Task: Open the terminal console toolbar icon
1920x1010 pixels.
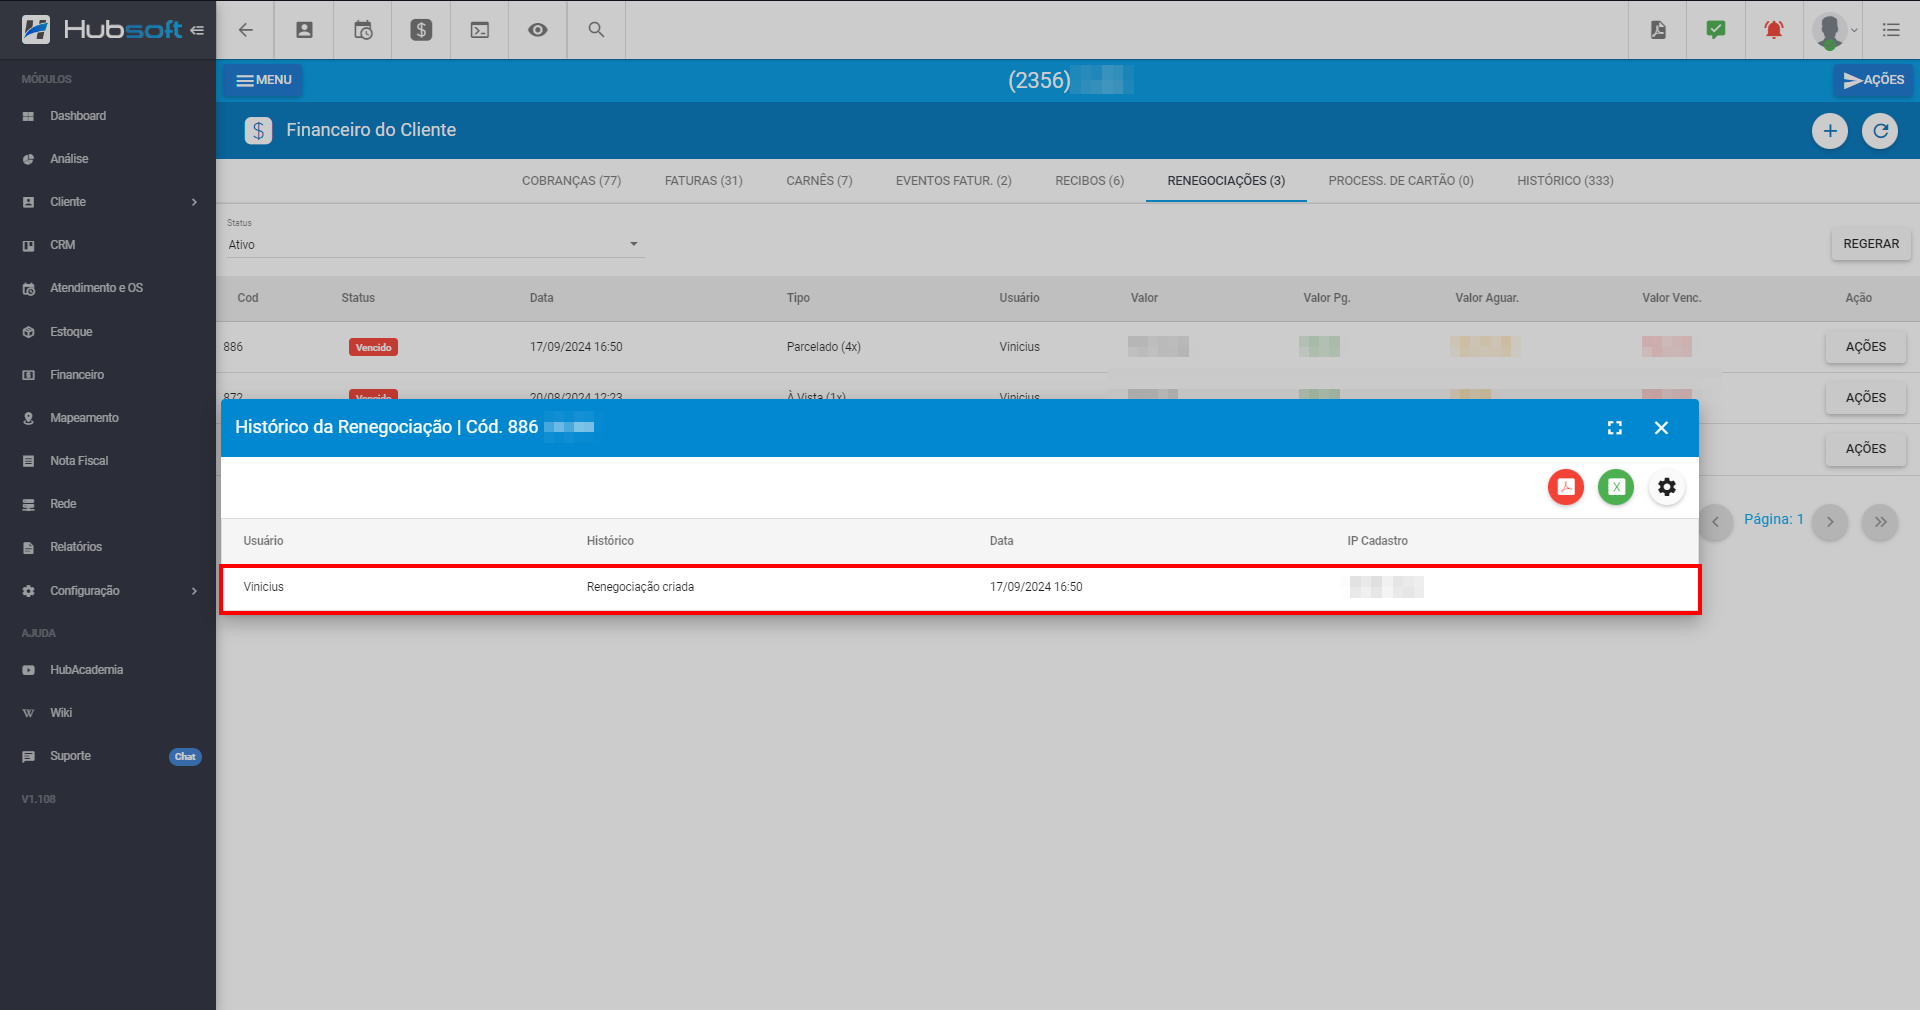Action: [x=480, y=30]
